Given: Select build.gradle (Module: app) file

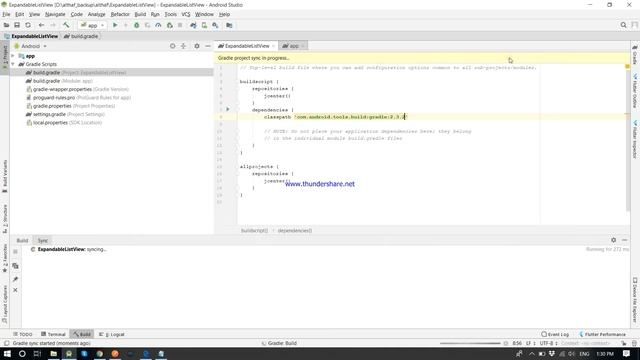Looking at the screenshot, I should [x=59, y=81].
